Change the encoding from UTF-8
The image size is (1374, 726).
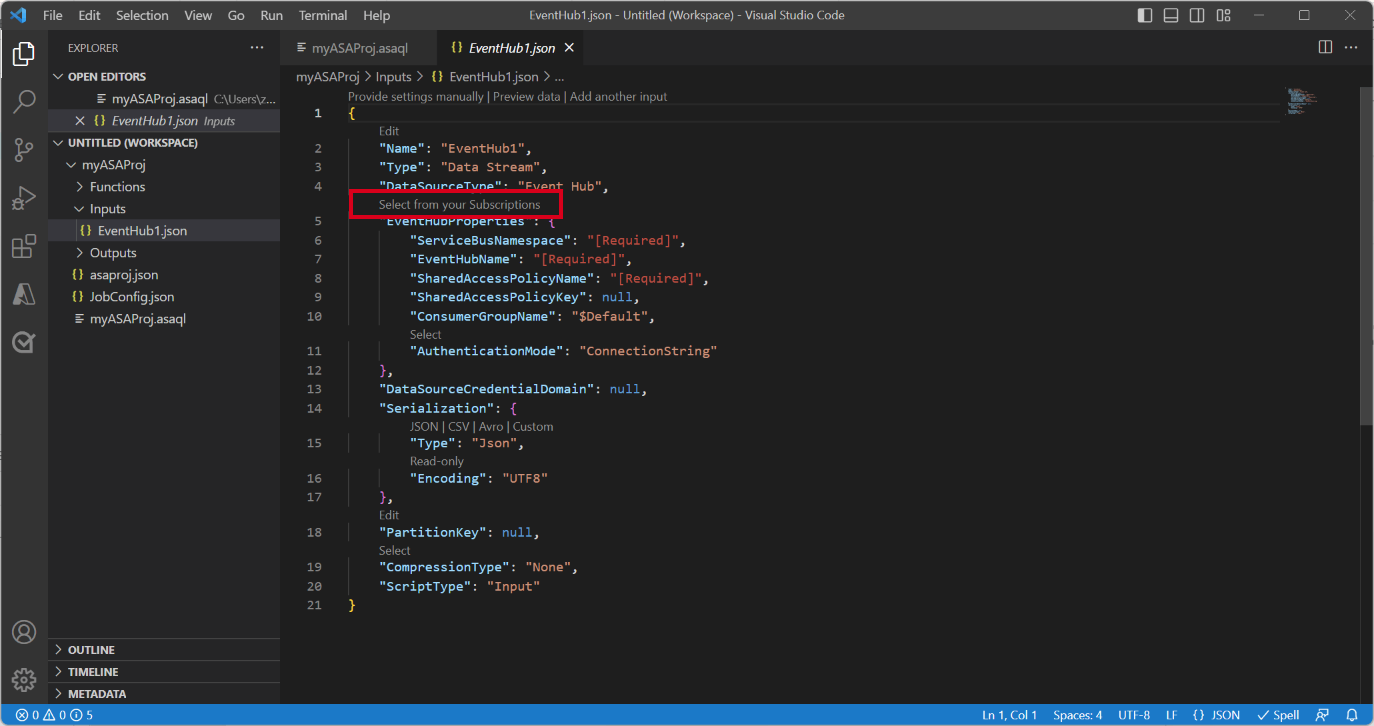(1133, 714)
